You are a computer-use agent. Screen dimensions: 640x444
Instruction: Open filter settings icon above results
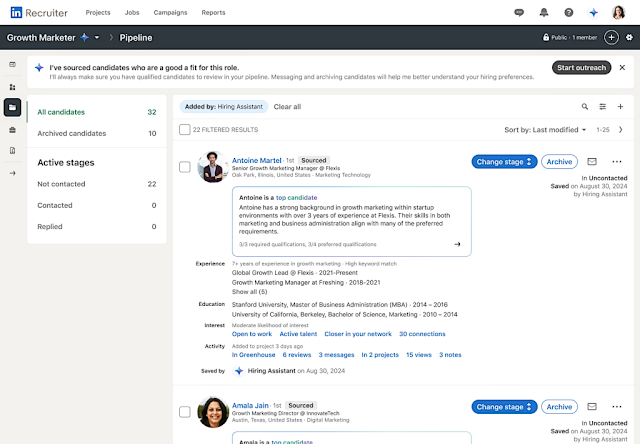click(x=603, y=106)
